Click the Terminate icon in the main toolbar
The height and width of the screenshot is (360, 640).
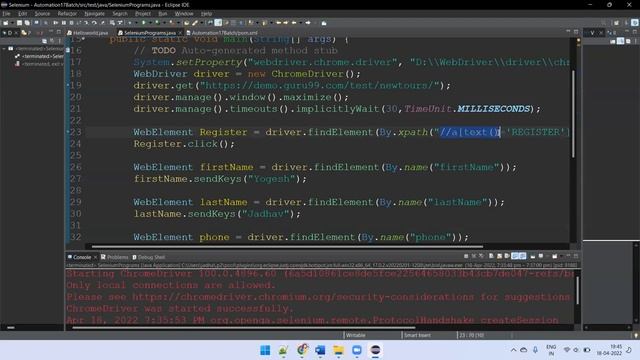point(71,23)
